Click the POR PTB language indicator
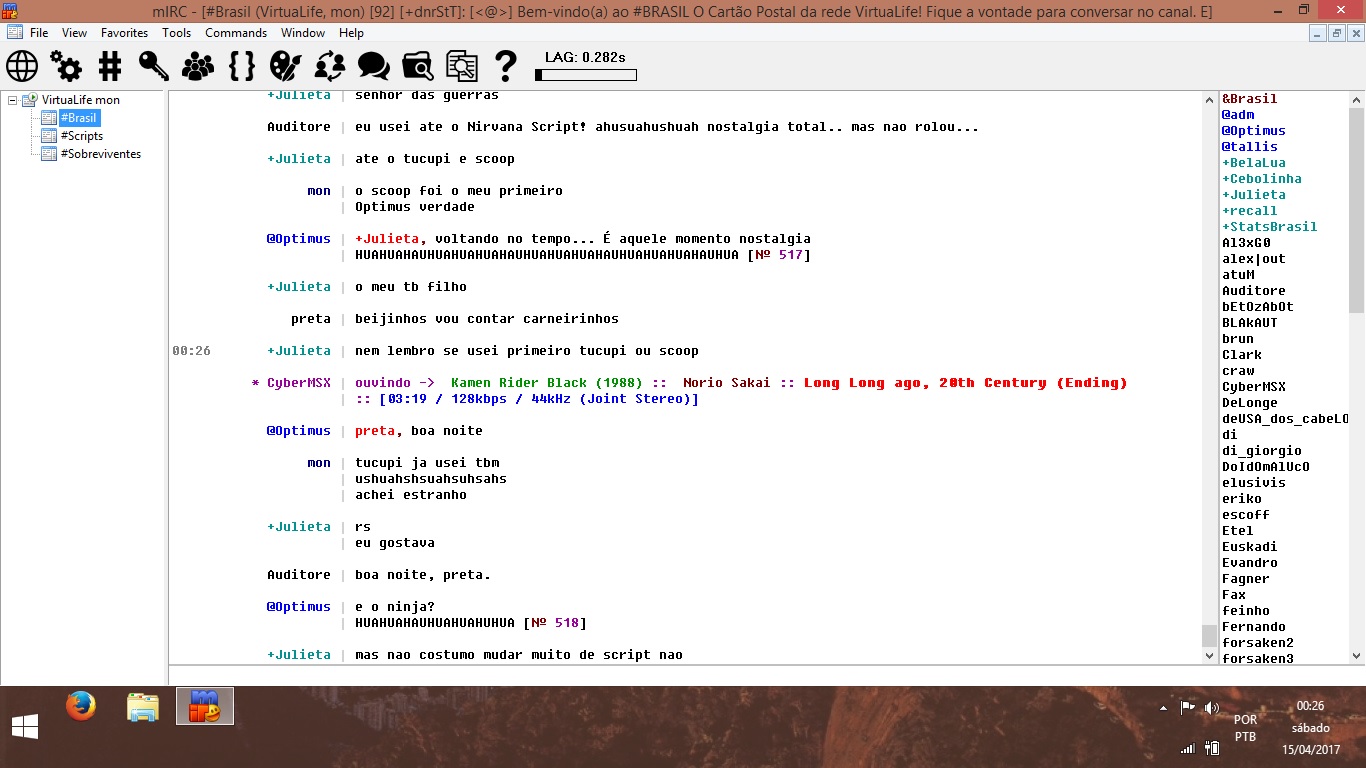Image resolution: width=1366 pixels, height=768 pixels. click(x=1245, y=728)
